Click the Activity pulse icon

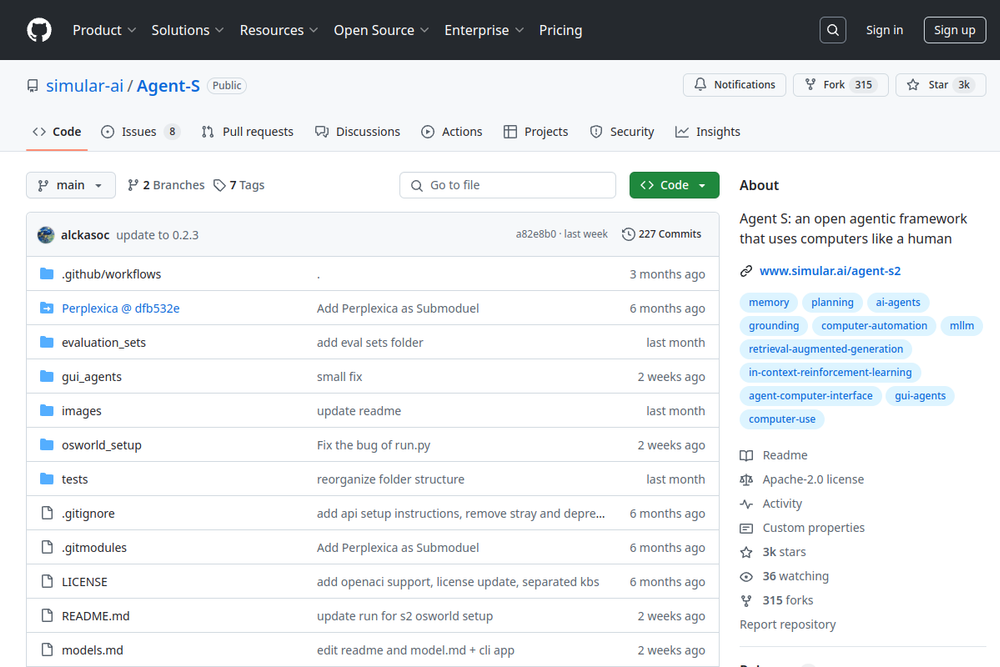click(x=746, y=504)
